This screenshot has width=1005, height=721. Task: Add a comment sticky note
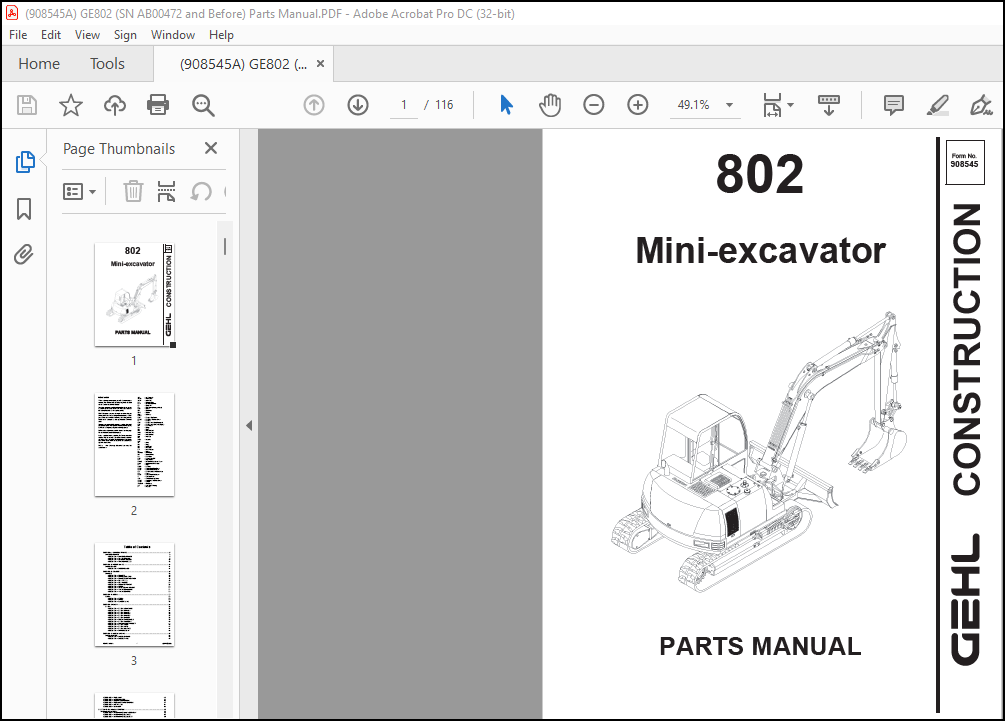click(x=893, y=105)
